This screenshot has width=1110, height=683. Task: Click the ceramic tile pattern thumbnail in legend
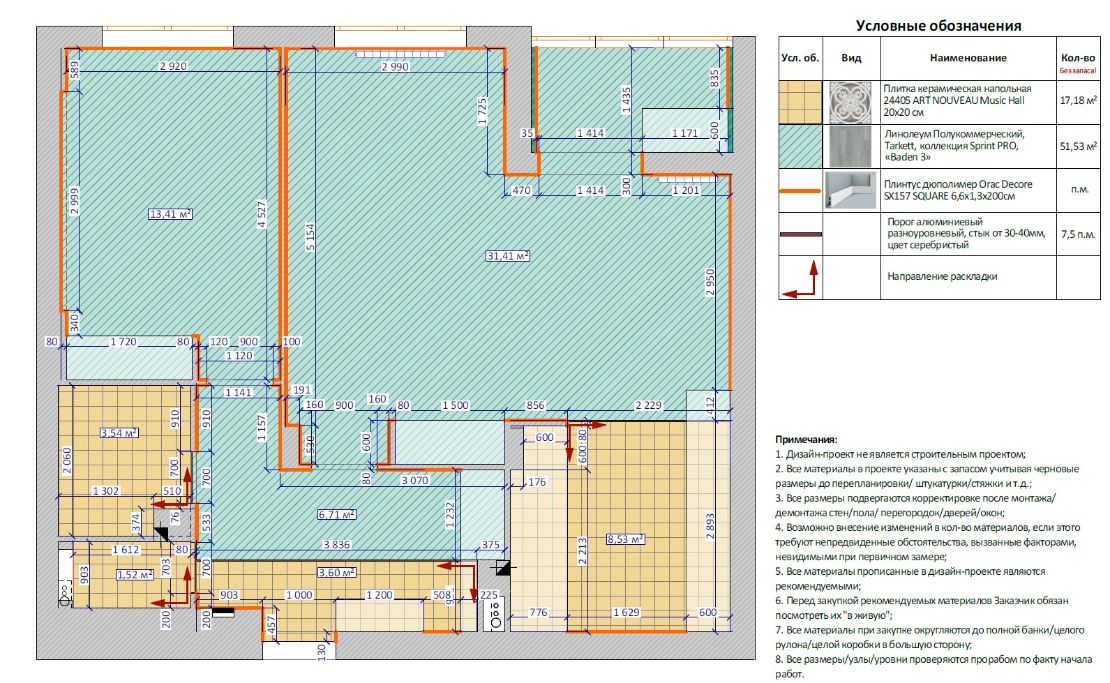852,103
